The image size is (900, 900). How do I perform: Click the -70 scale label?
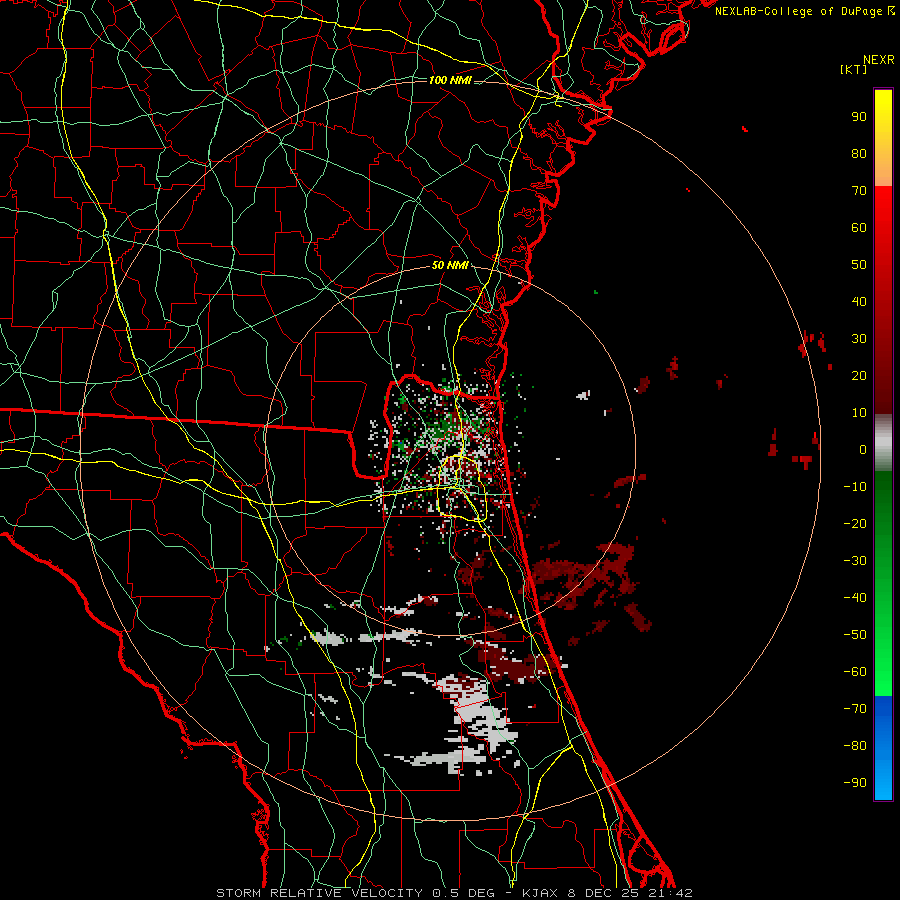pyautogui.click(x=855, y=709)
